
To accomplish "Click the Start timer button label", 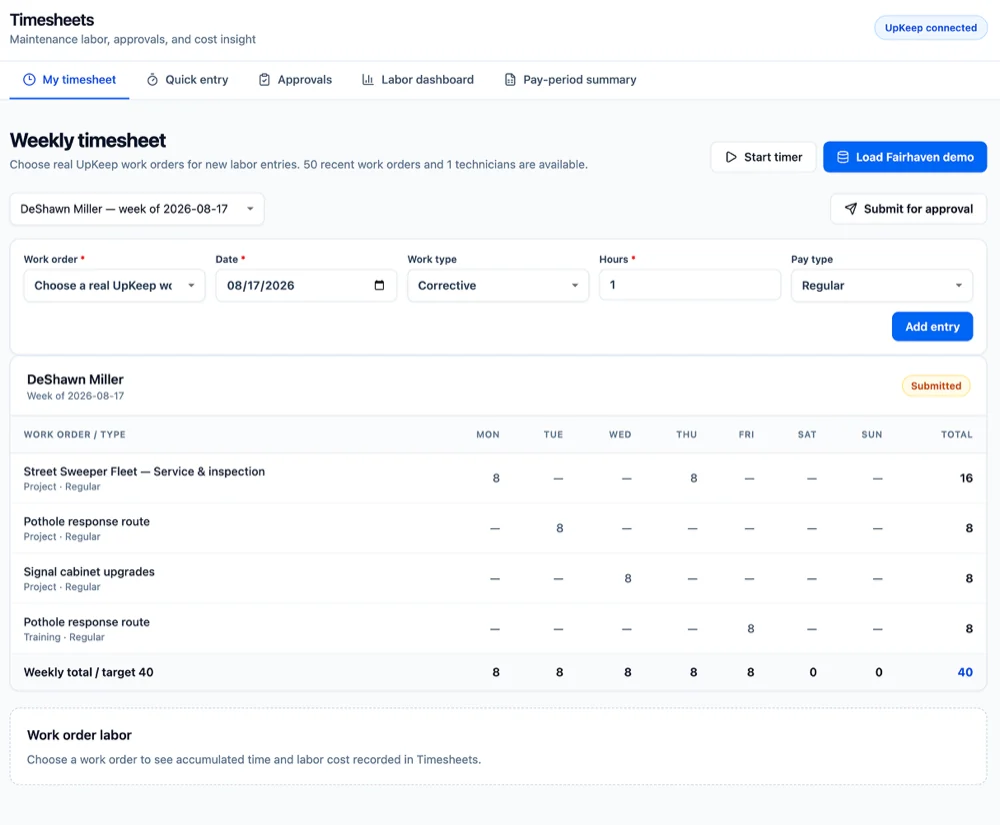I will pyautogui.click(x=773, y=157).
